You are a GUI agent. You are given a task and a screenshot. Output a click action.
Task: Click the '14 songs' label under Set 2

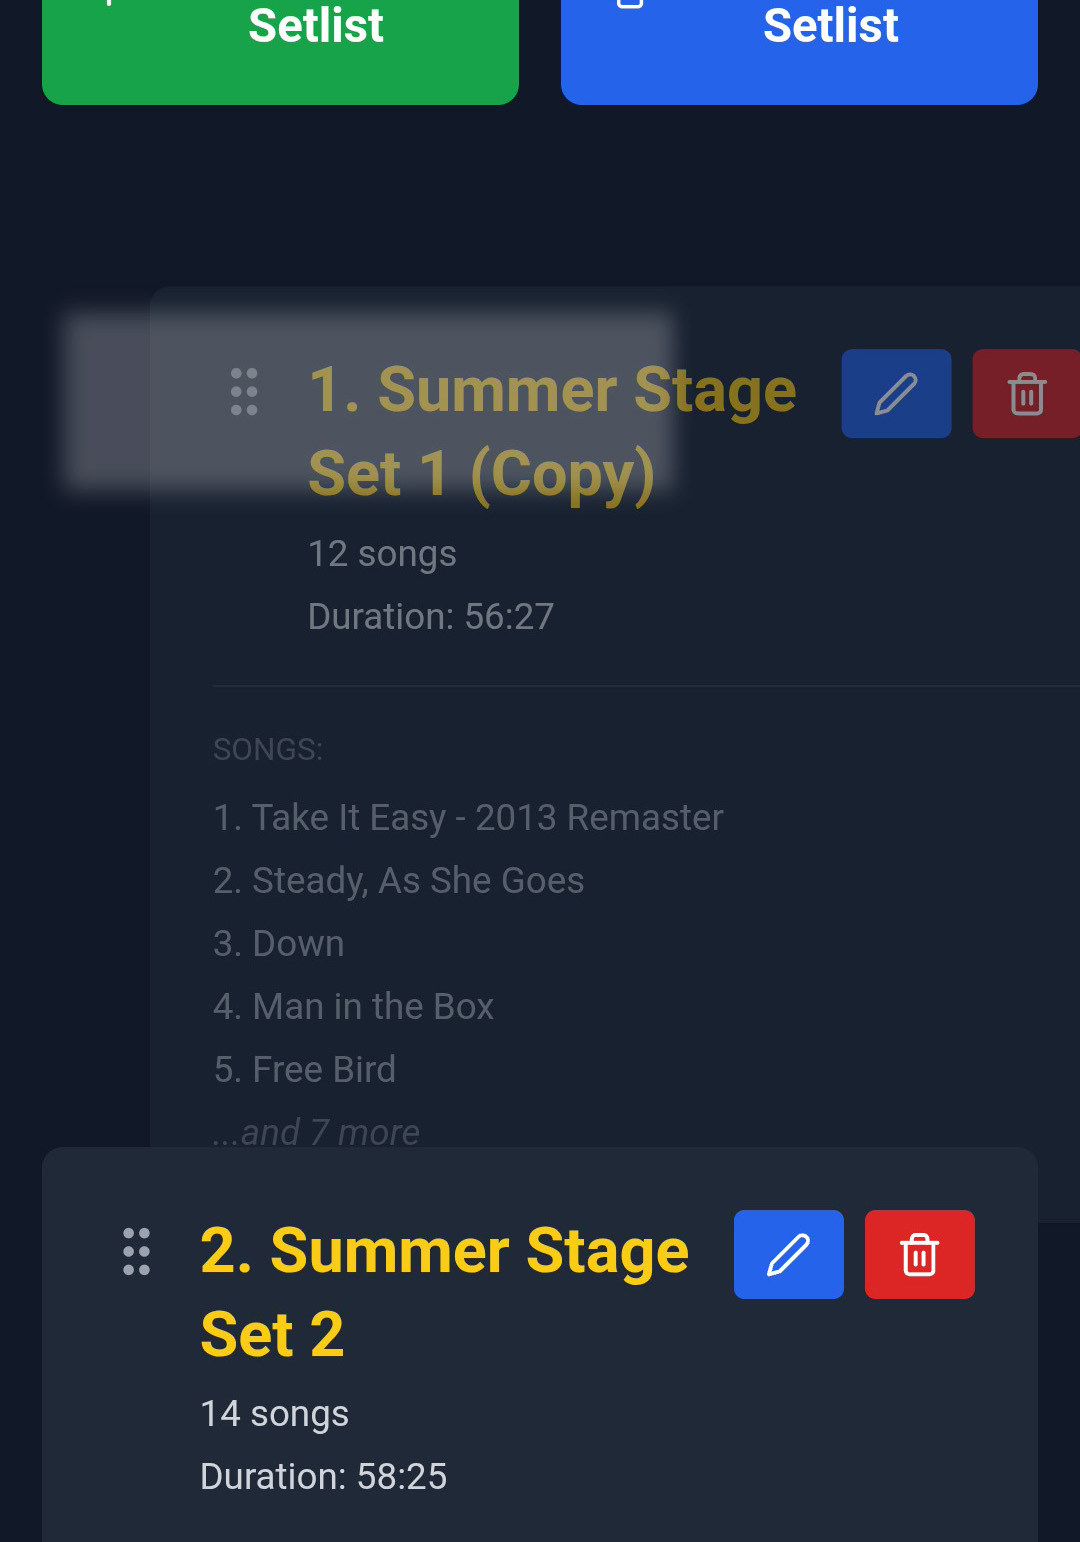(274, 1413)
